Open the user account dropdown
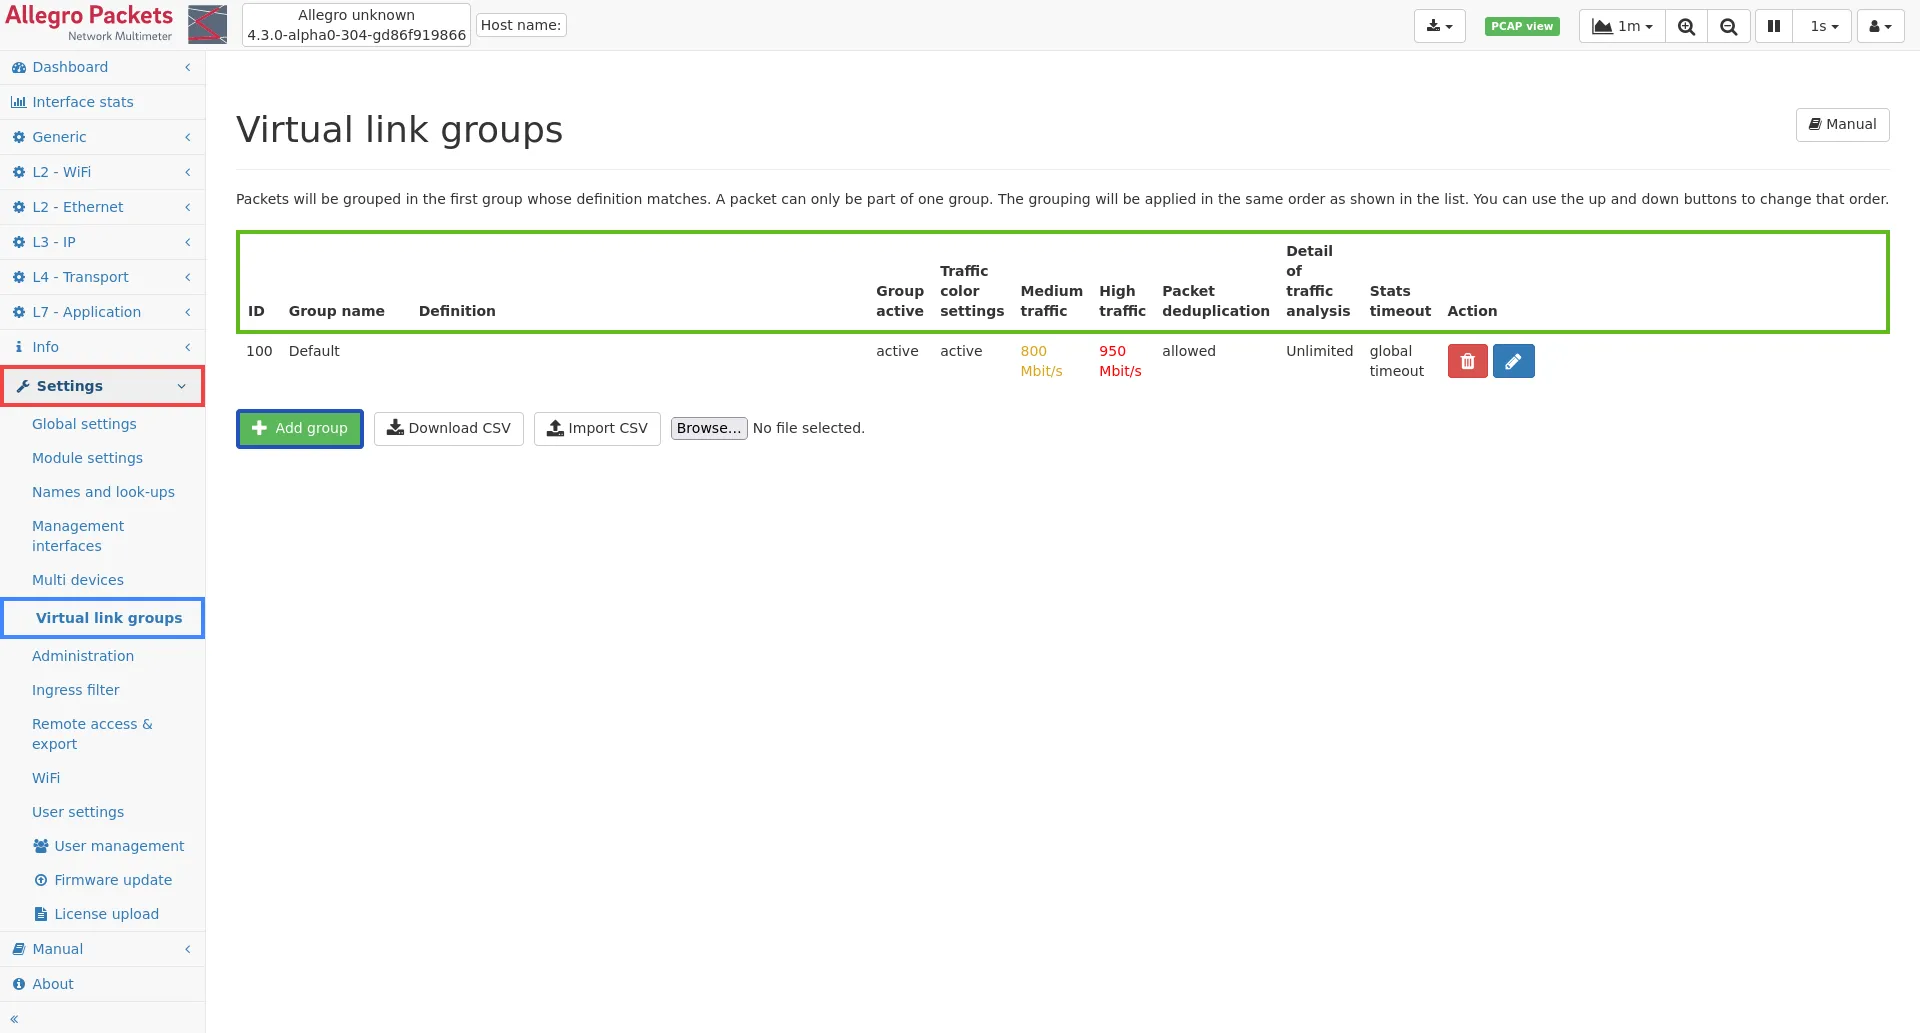The height and width of the screenshot is (1033, 1920). click(x=1880, y=26)
